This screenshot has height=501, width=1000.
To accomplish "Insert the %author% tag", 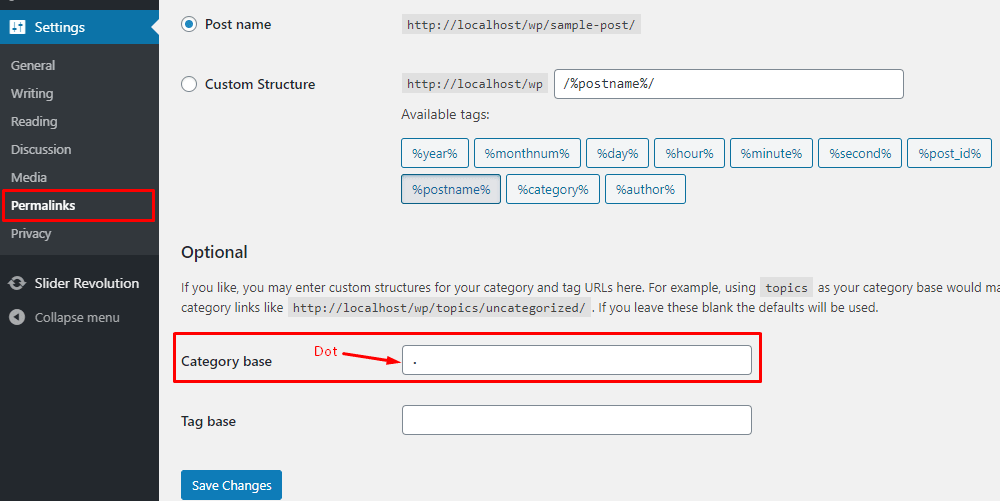I will pyautogui.click(x=645, y=189).
